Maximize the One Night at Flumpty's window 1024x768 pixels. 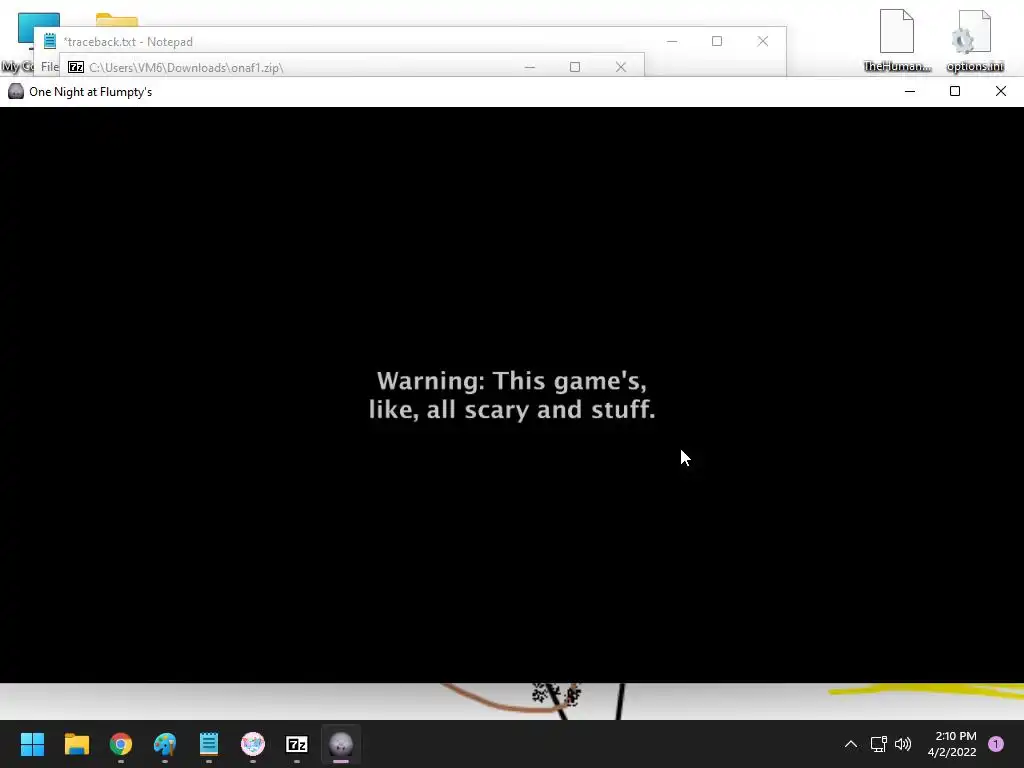(955, 91)
